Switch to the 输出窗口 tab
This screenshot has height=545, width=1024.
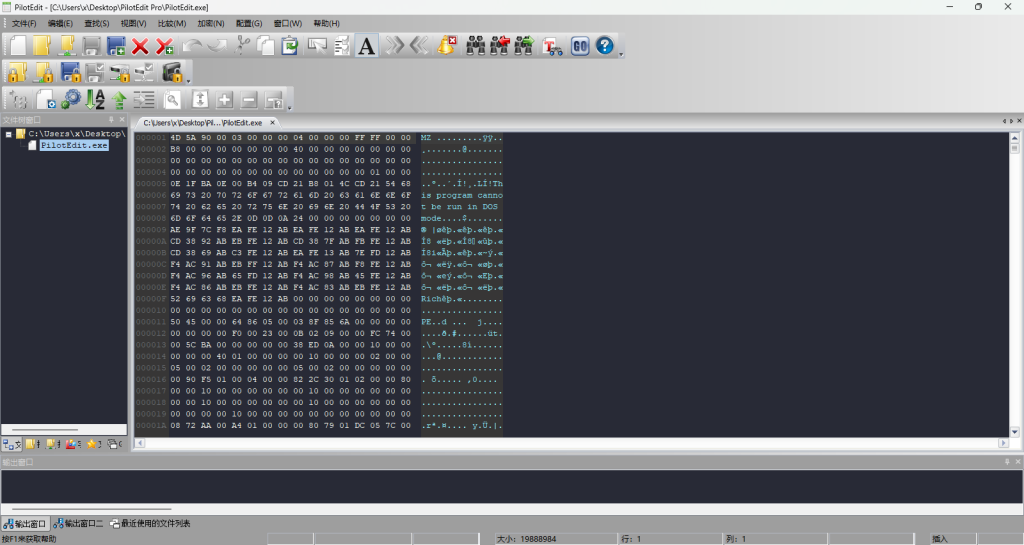pyautogui.click(x=25, y=523)
